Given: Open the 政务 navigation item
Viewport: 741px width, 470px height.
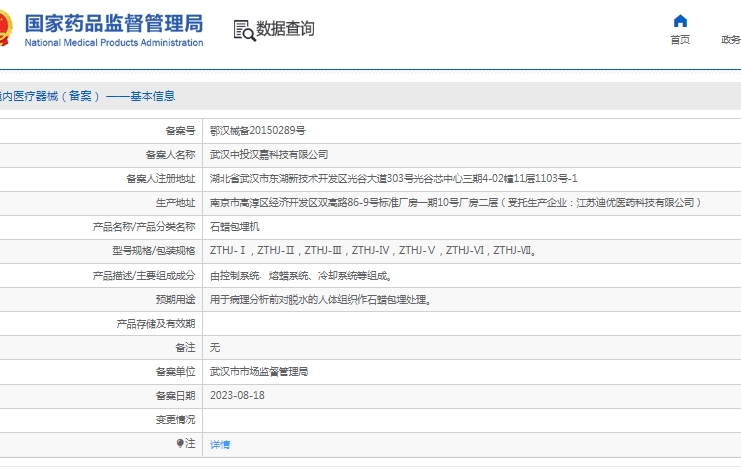Looking at the screenshot, I should pyautogui.click(x=731, y=40).
